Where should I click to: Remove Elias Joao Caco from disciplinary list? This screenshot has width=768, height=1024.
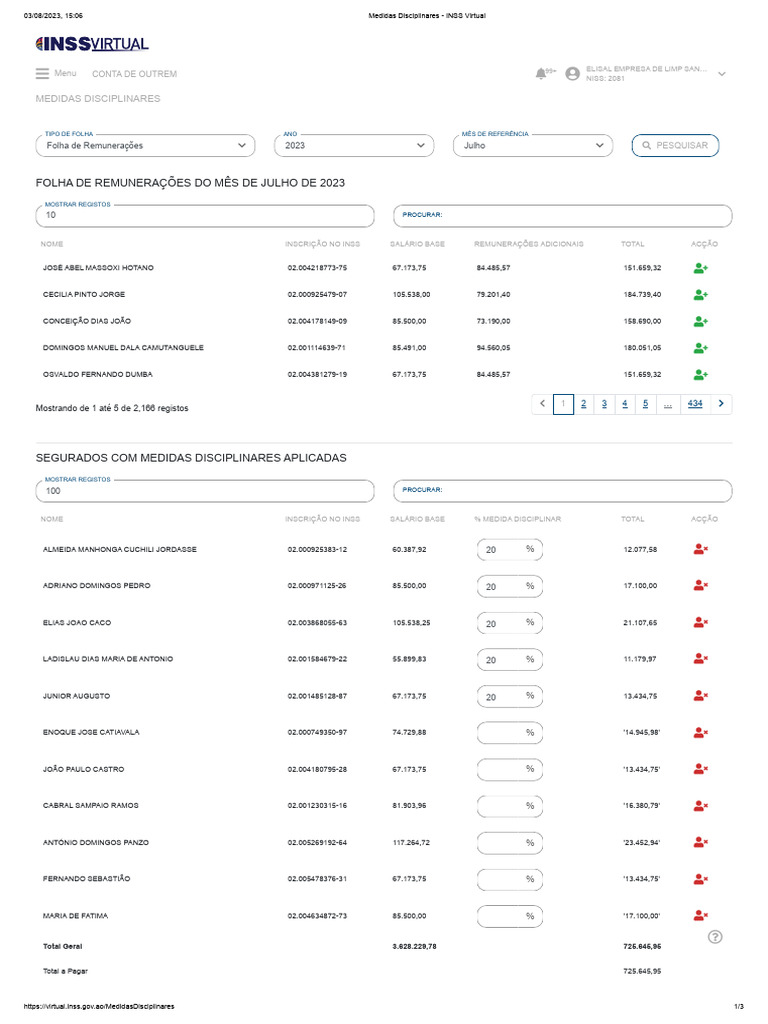tap(700, 623)
